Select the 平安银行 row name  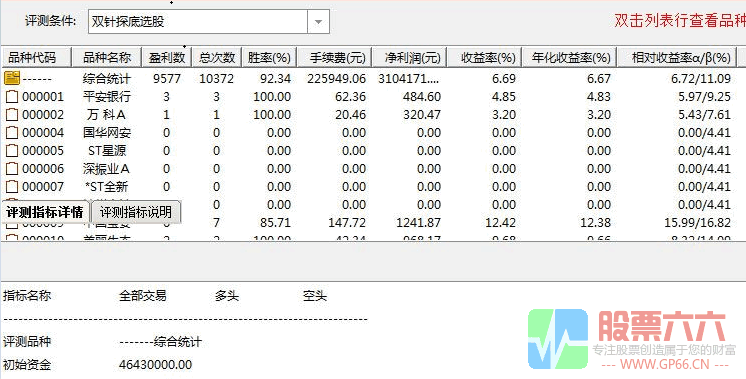(x=107, y=97)
